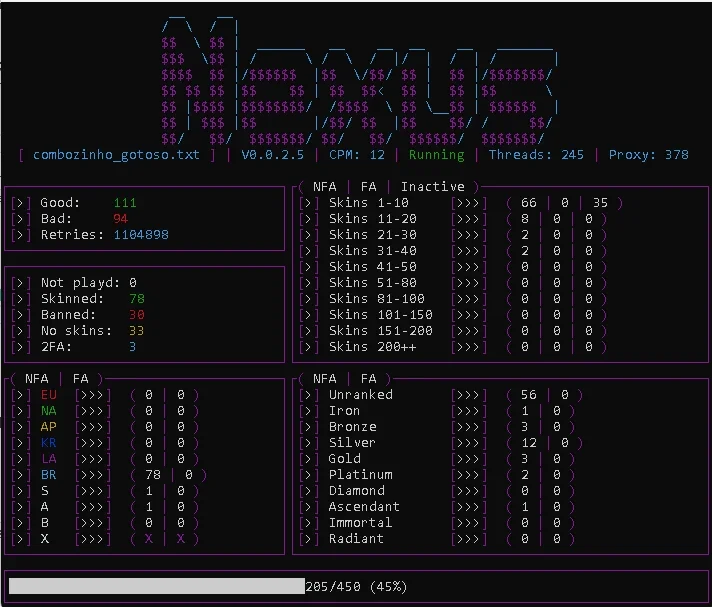Select the [>] marker beside 2FA
This screenshot has height=607, width=712.
pos(21,347)
